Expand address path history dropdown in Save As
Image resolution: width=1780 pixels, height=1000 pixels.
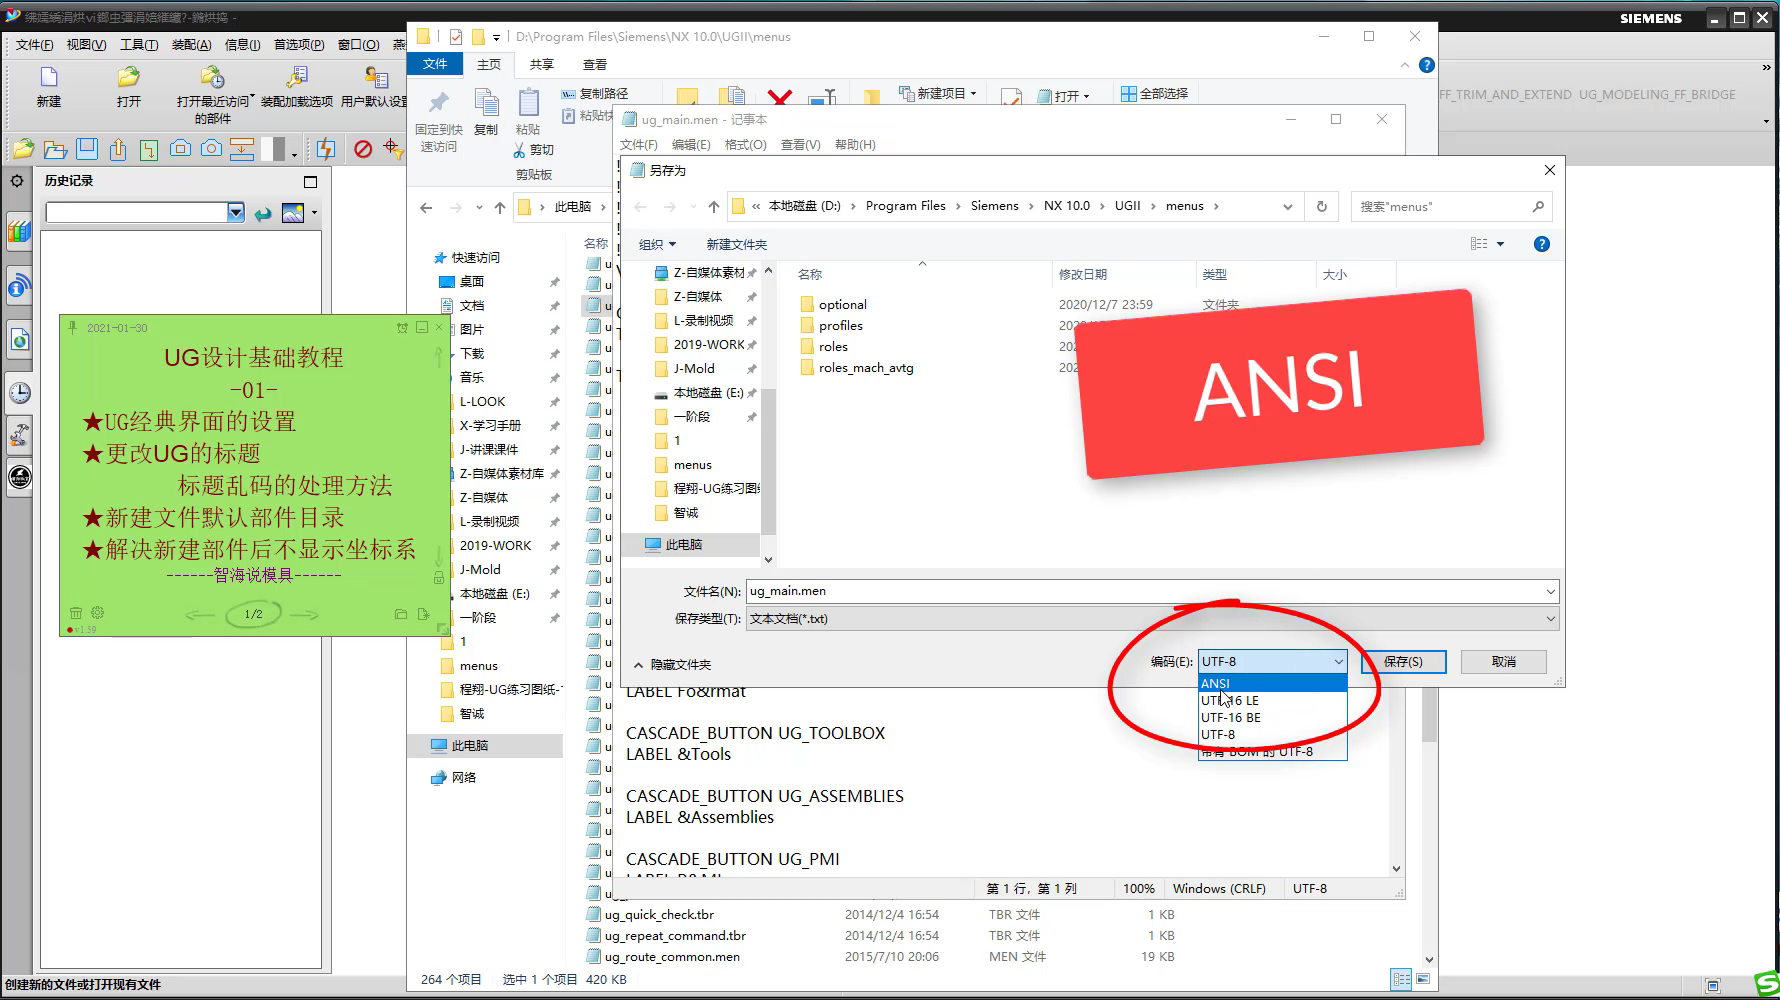(1288, 207)
